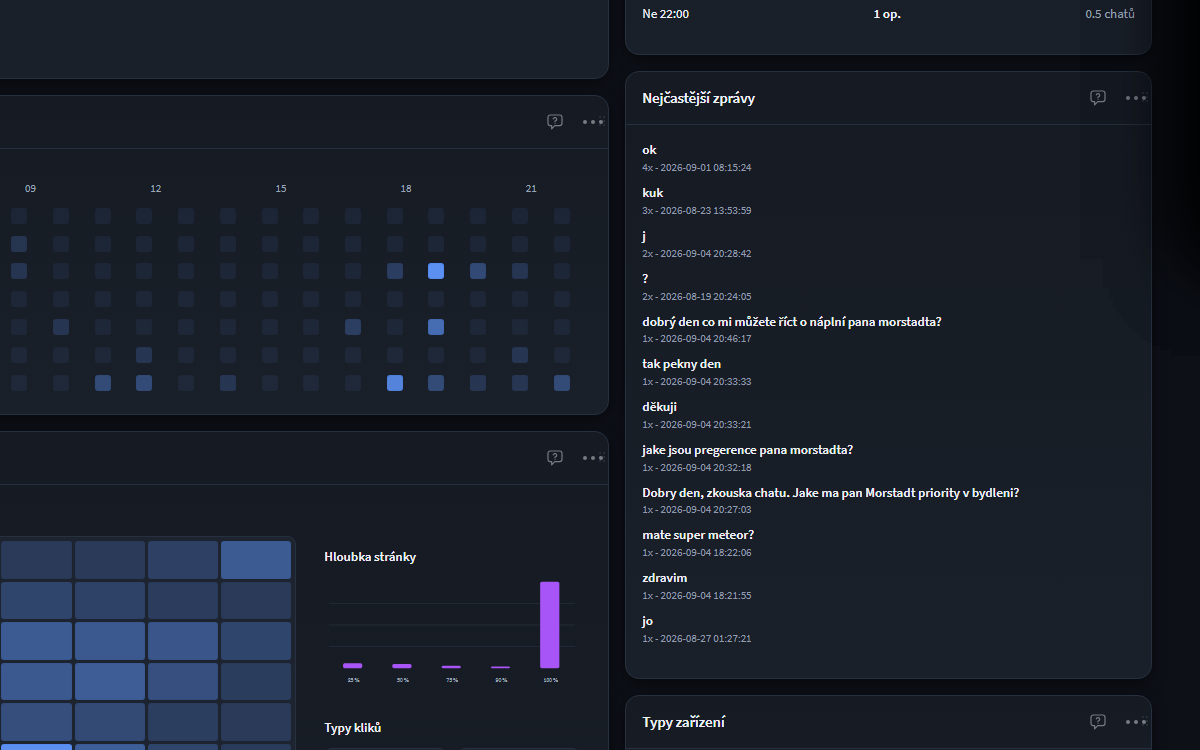1200x750 pixels.
Task: Open more options of Nejčastější zprávy card
Action: pos(1135,98)
